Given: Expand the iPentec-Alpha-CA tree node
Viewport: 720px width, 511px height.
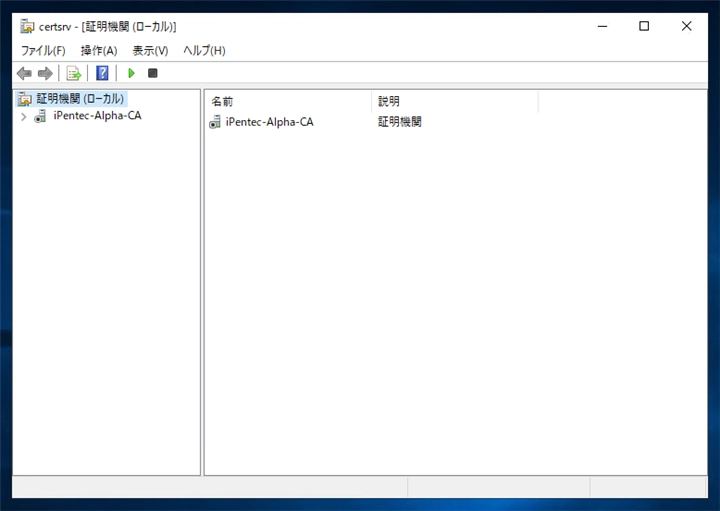Looking at the screenshot, I should [24, 117].
